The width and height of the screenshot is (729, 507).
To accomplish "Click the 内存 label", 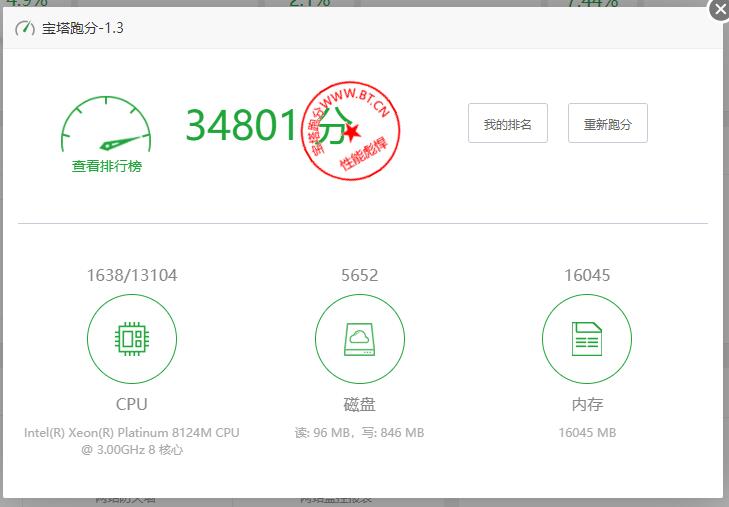I will [587, 404].
